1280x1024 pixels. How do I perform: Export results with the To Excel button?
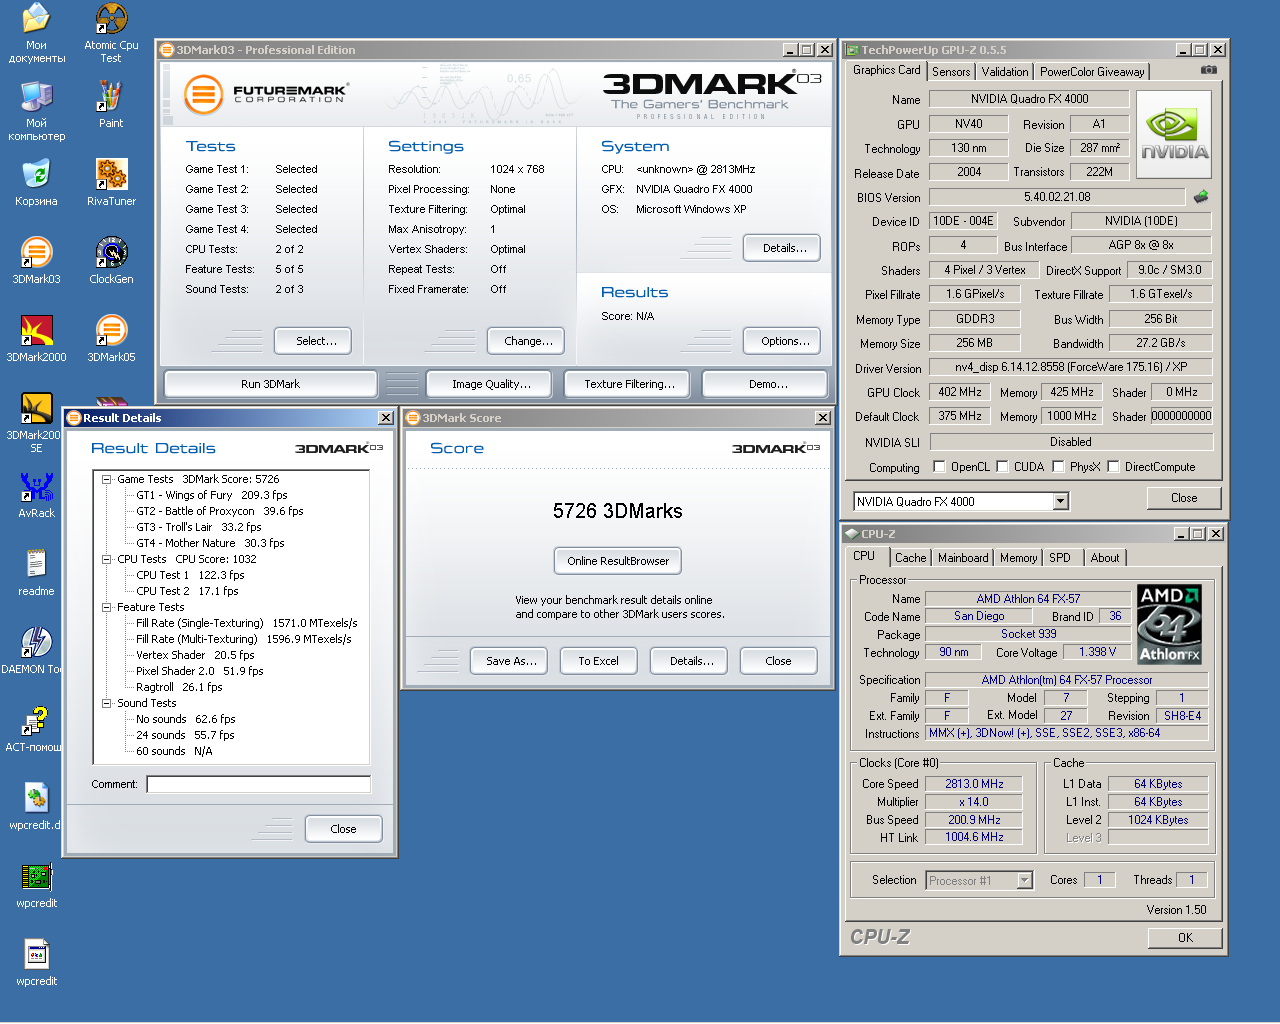(x=598, y=661)
